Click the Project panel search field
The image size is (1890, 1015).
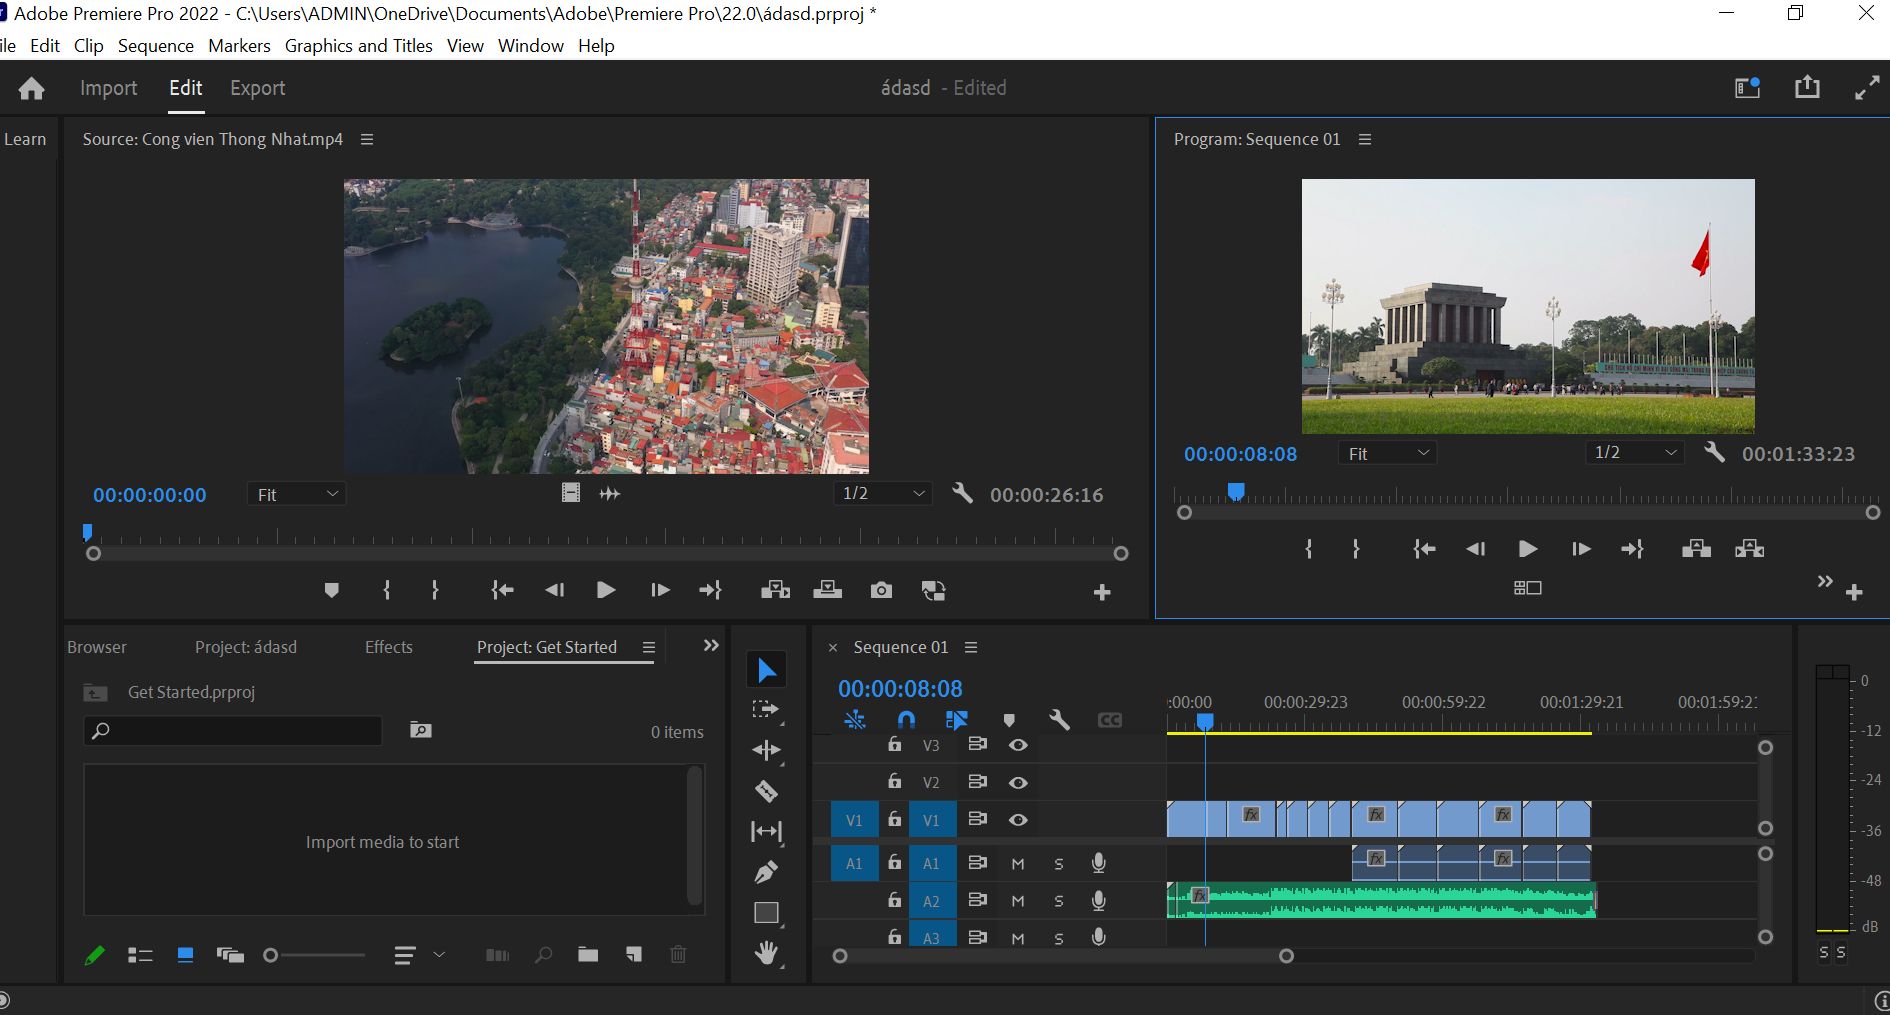click(x=233, y=731)
